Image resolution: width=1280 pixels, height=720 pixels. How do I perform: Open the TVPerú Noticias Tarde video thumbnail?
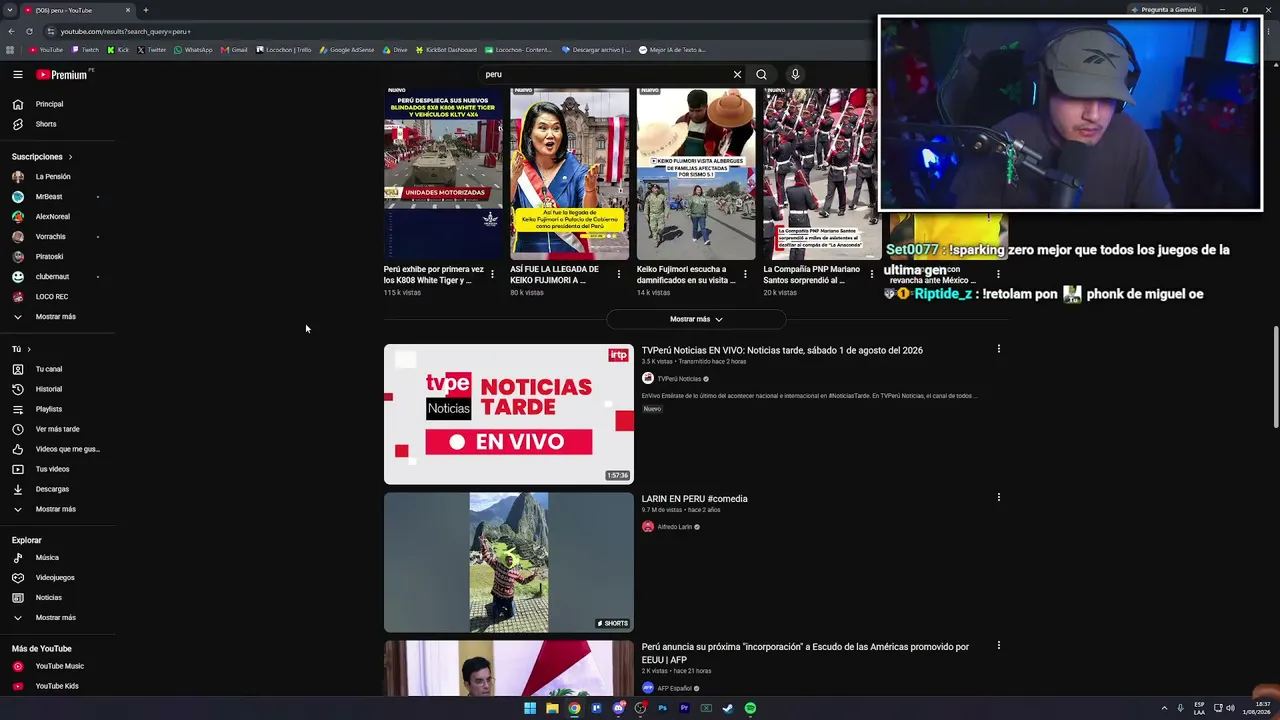pos(509,414)
